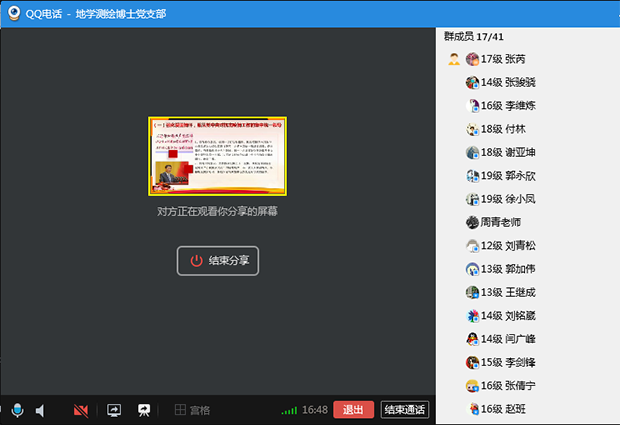Click the 结束通话 button
620x425 pixels.
[405, 410]
